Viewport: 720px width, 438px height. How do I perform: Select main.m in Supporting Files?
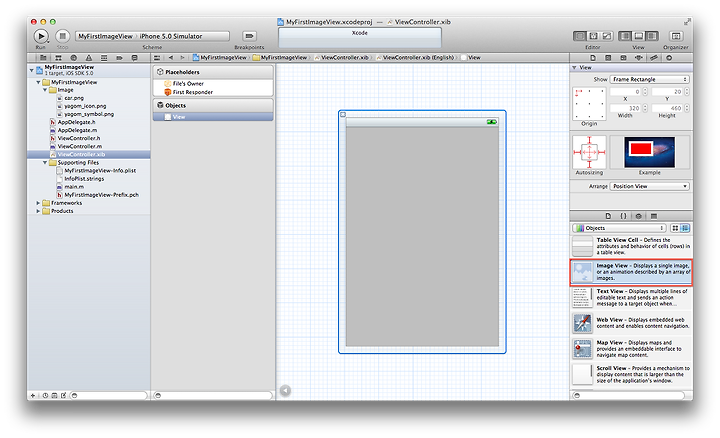click(x=74, y=187)
